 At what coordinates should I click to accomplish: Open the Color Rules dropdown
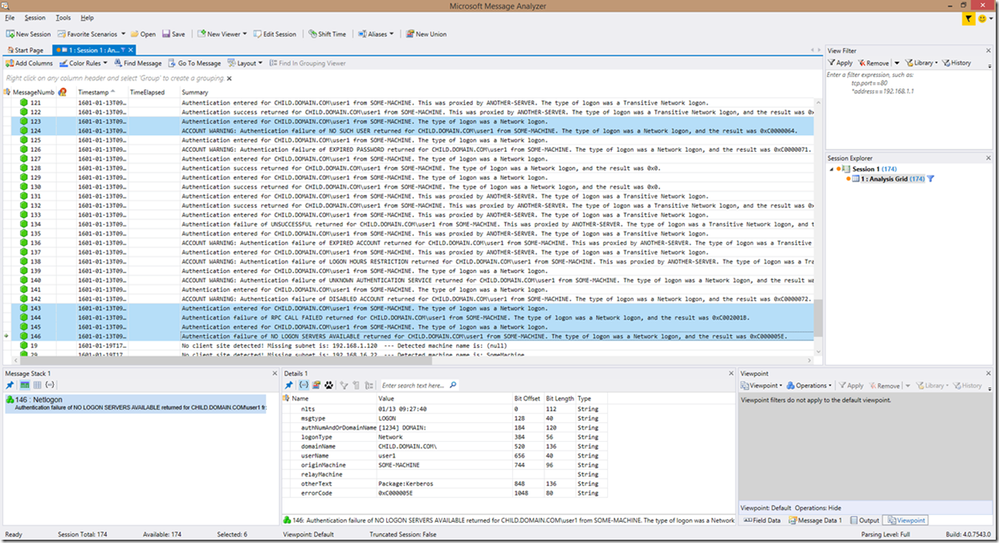83,63
